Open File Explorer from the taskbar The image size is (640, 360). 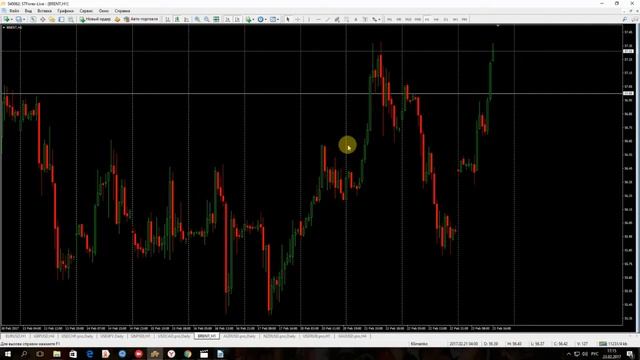pyautogui.click(x=57, y=354)
